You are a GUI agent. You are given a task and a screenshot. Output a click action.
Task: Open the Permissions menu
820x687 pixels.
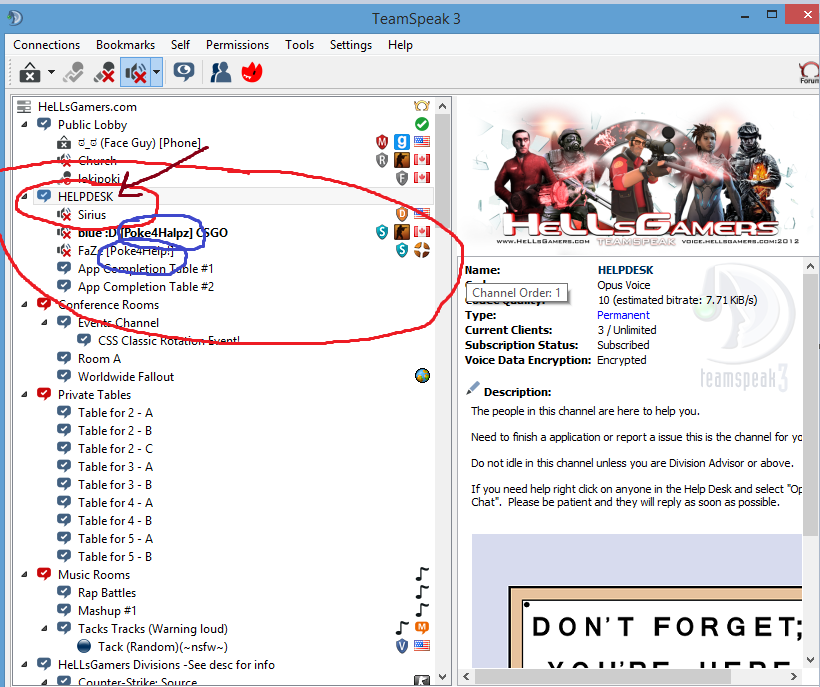tap(237, 45)
